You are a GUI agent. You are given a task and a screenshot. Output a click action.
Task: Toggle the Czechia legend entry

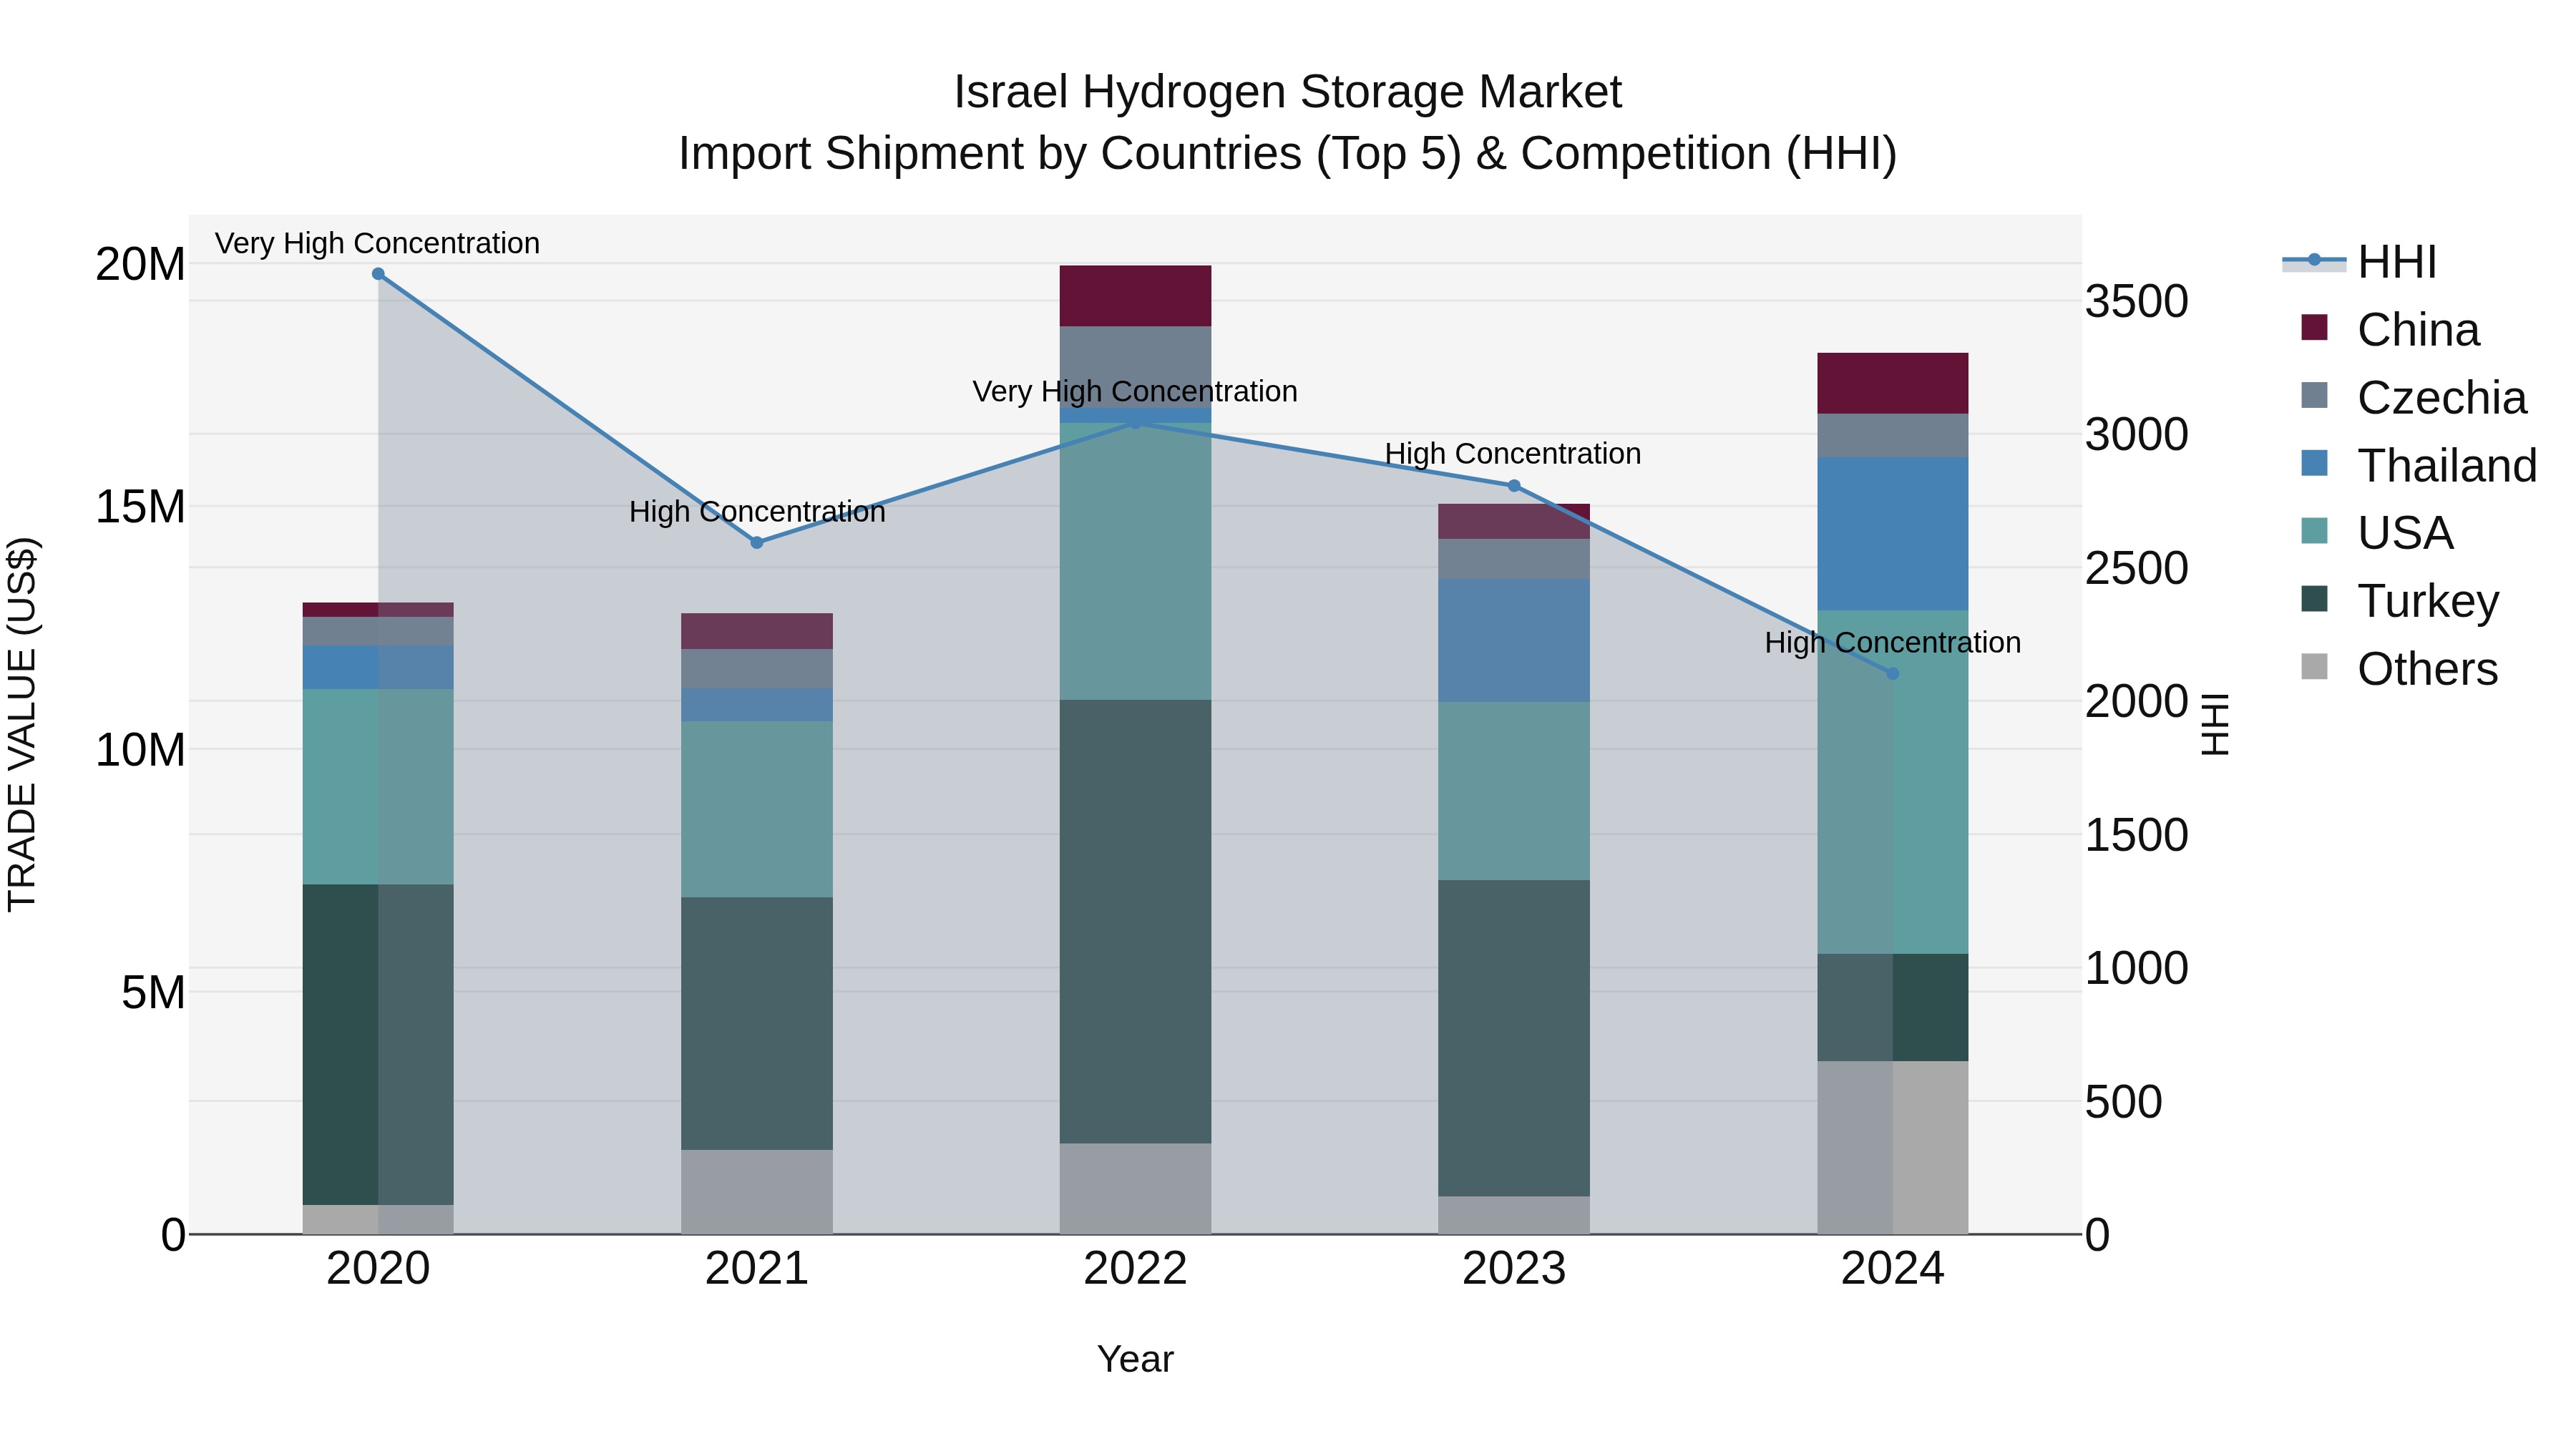(x=2414, y=398)
